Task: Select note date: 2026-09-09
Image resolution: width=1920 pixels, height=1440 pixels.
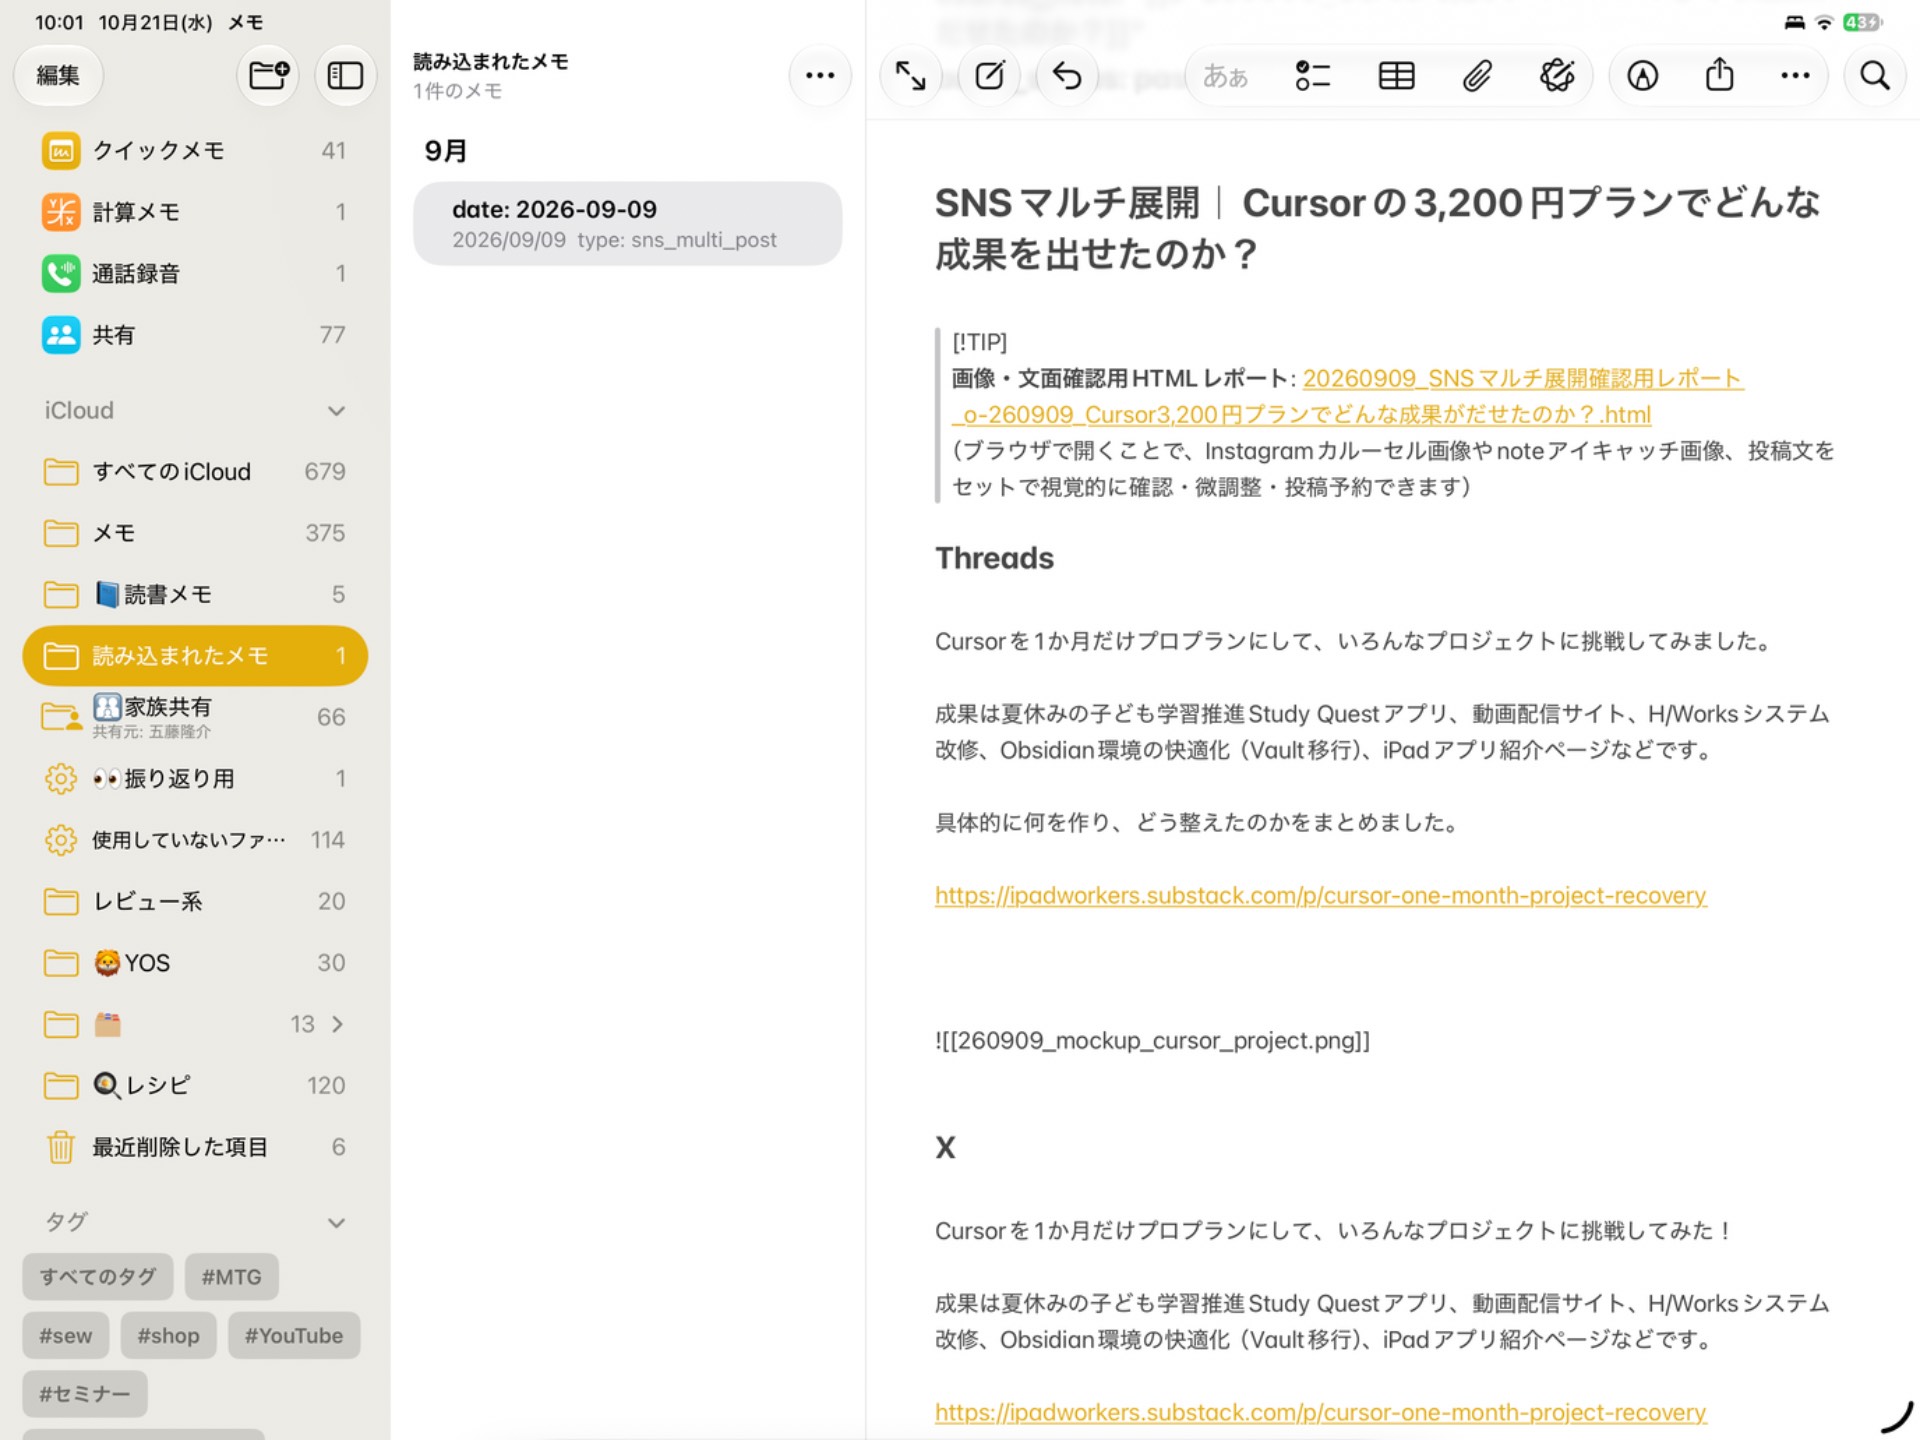Action: click(x=627, y=224)
